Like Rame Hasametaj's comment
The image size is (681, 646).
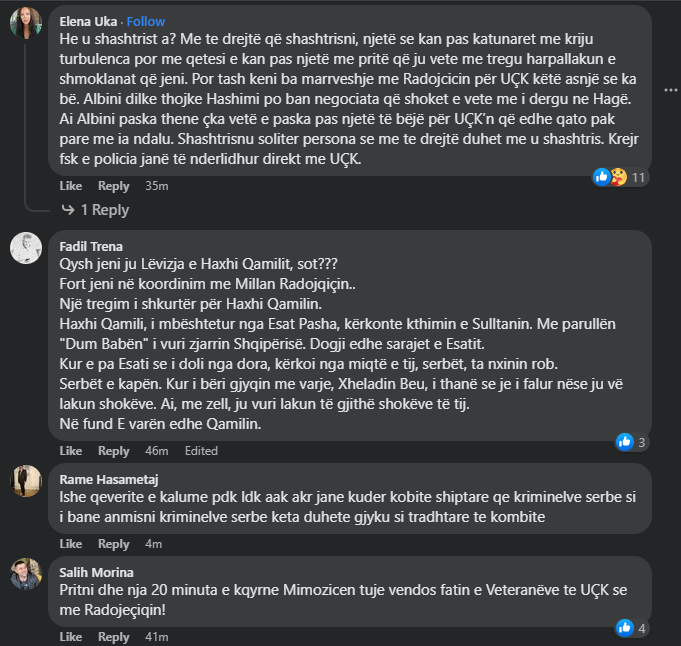(71, 544)
